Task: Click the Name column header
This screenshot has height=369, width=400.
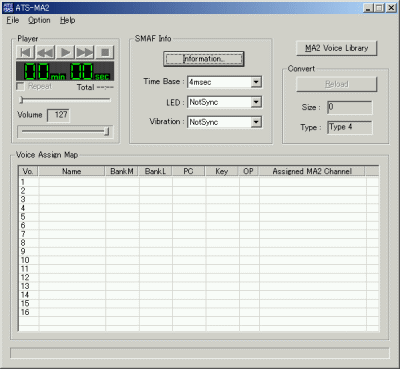Action: [72, 171]
